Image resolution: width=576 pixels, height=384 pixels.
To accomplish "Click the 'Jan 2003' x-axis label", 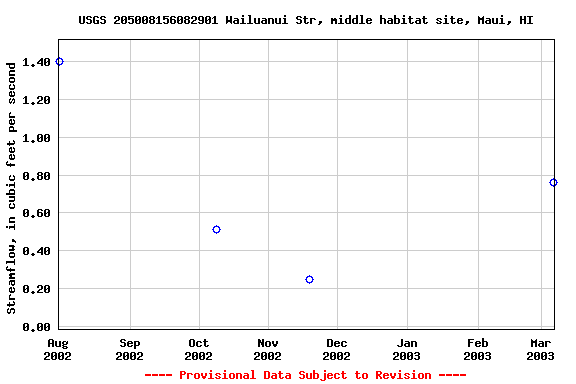I will click(407, 349).
